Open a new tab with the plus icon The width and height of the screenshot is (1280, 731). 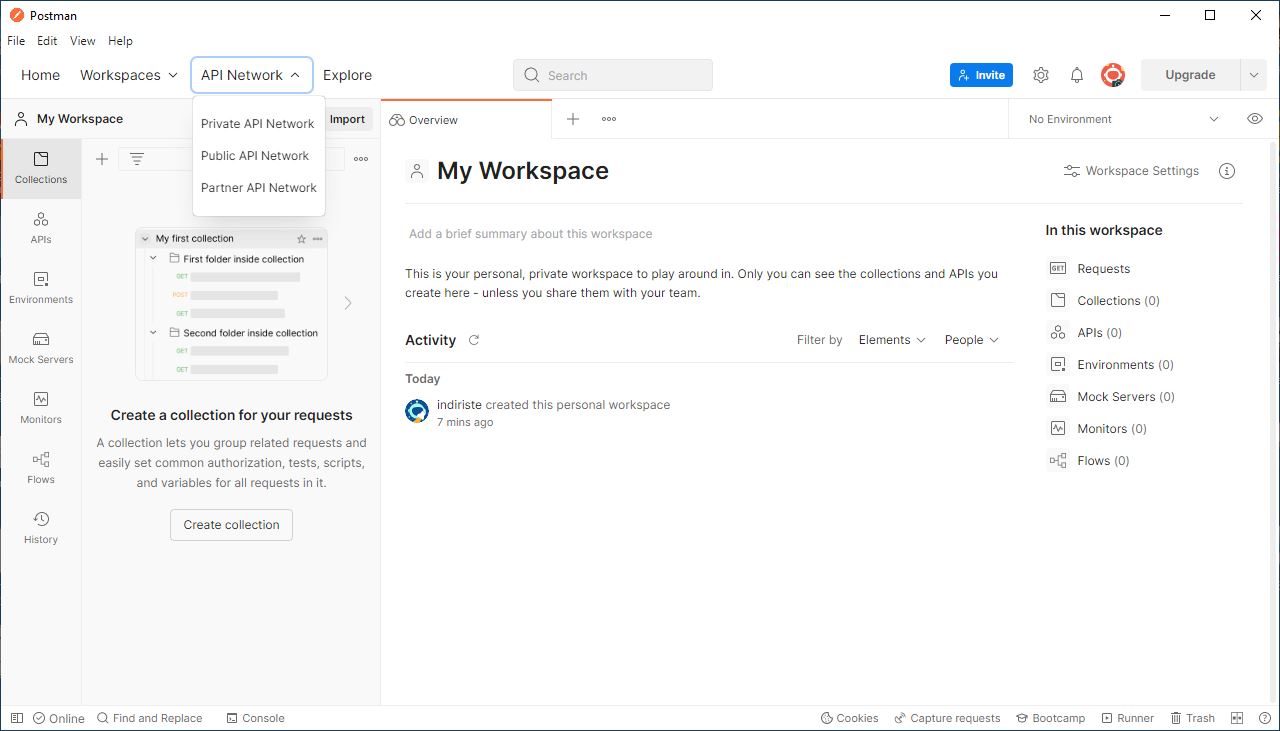[573, 119]
